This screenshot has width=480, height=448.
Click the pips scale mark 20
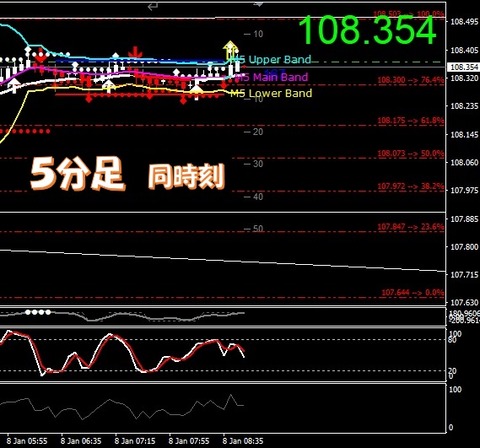pos(254,132)
